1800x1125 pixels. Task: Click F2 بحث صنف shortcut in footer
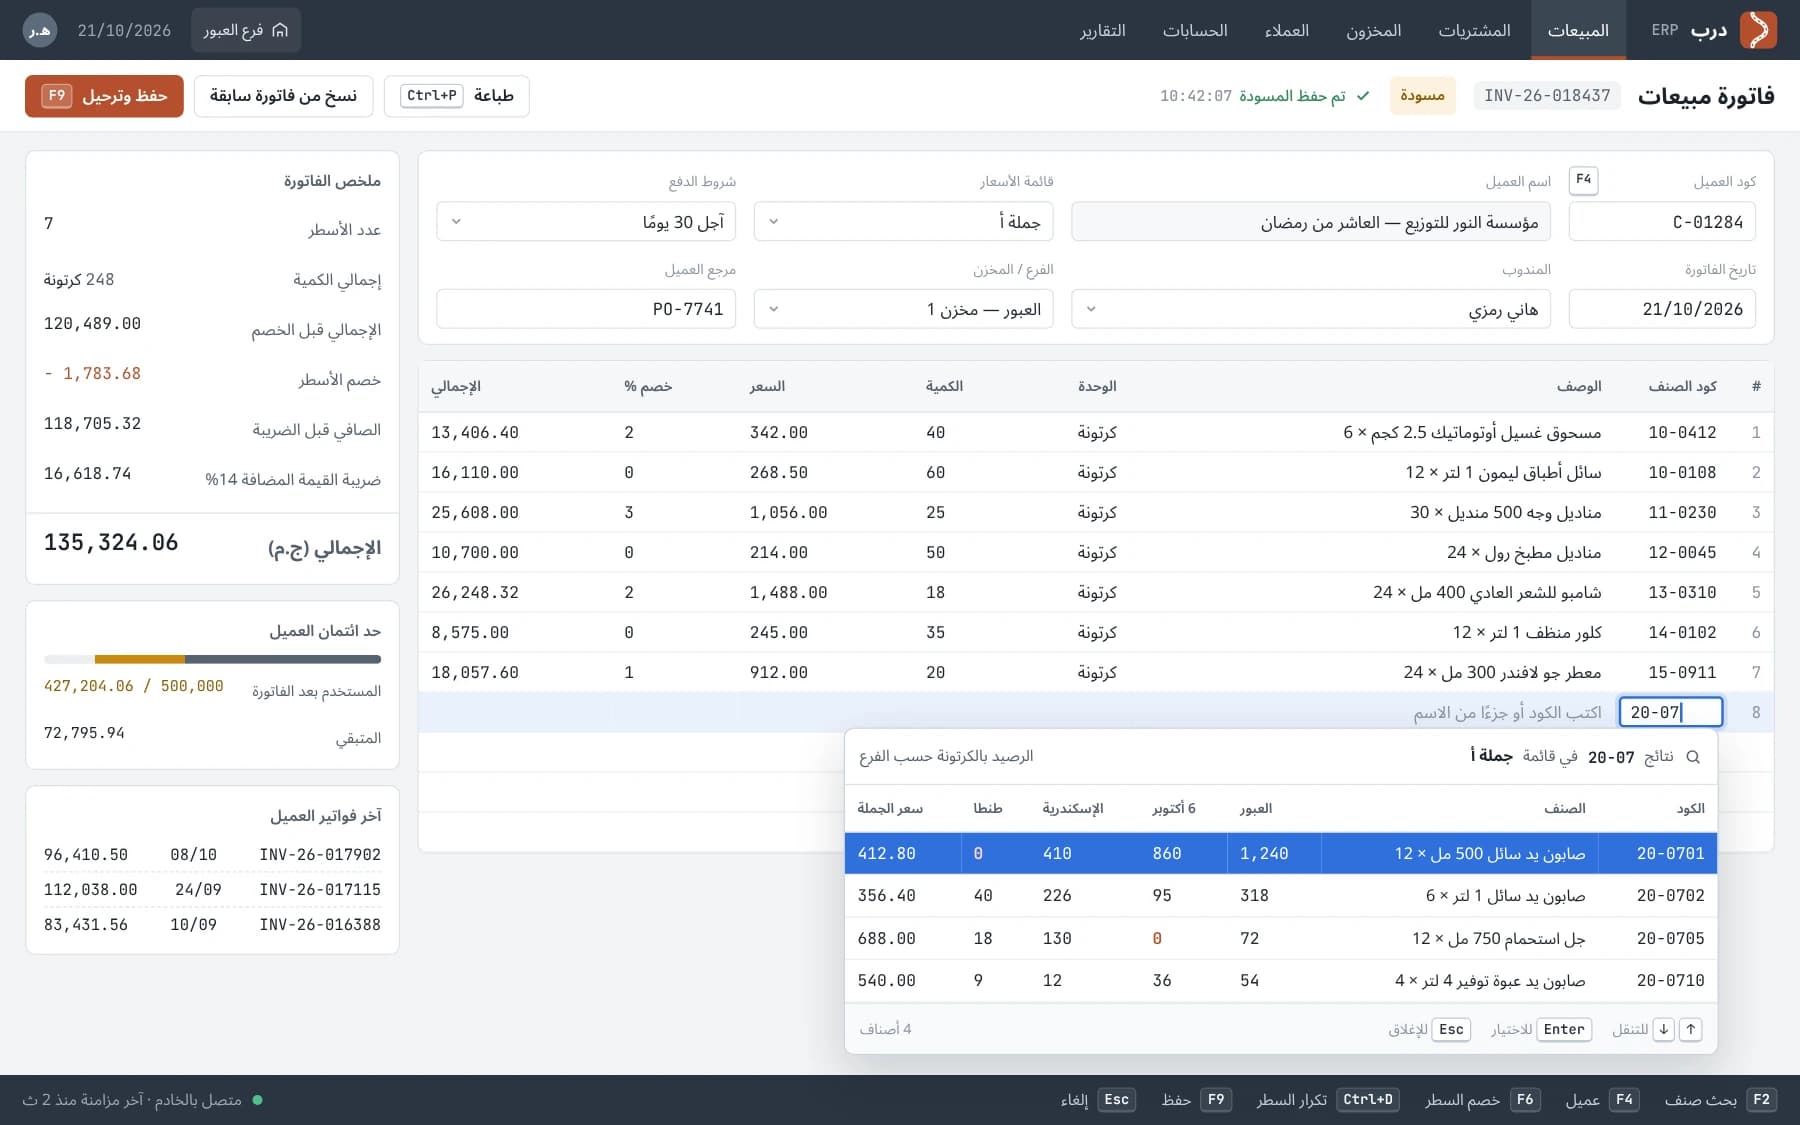pos(1720,1100)
